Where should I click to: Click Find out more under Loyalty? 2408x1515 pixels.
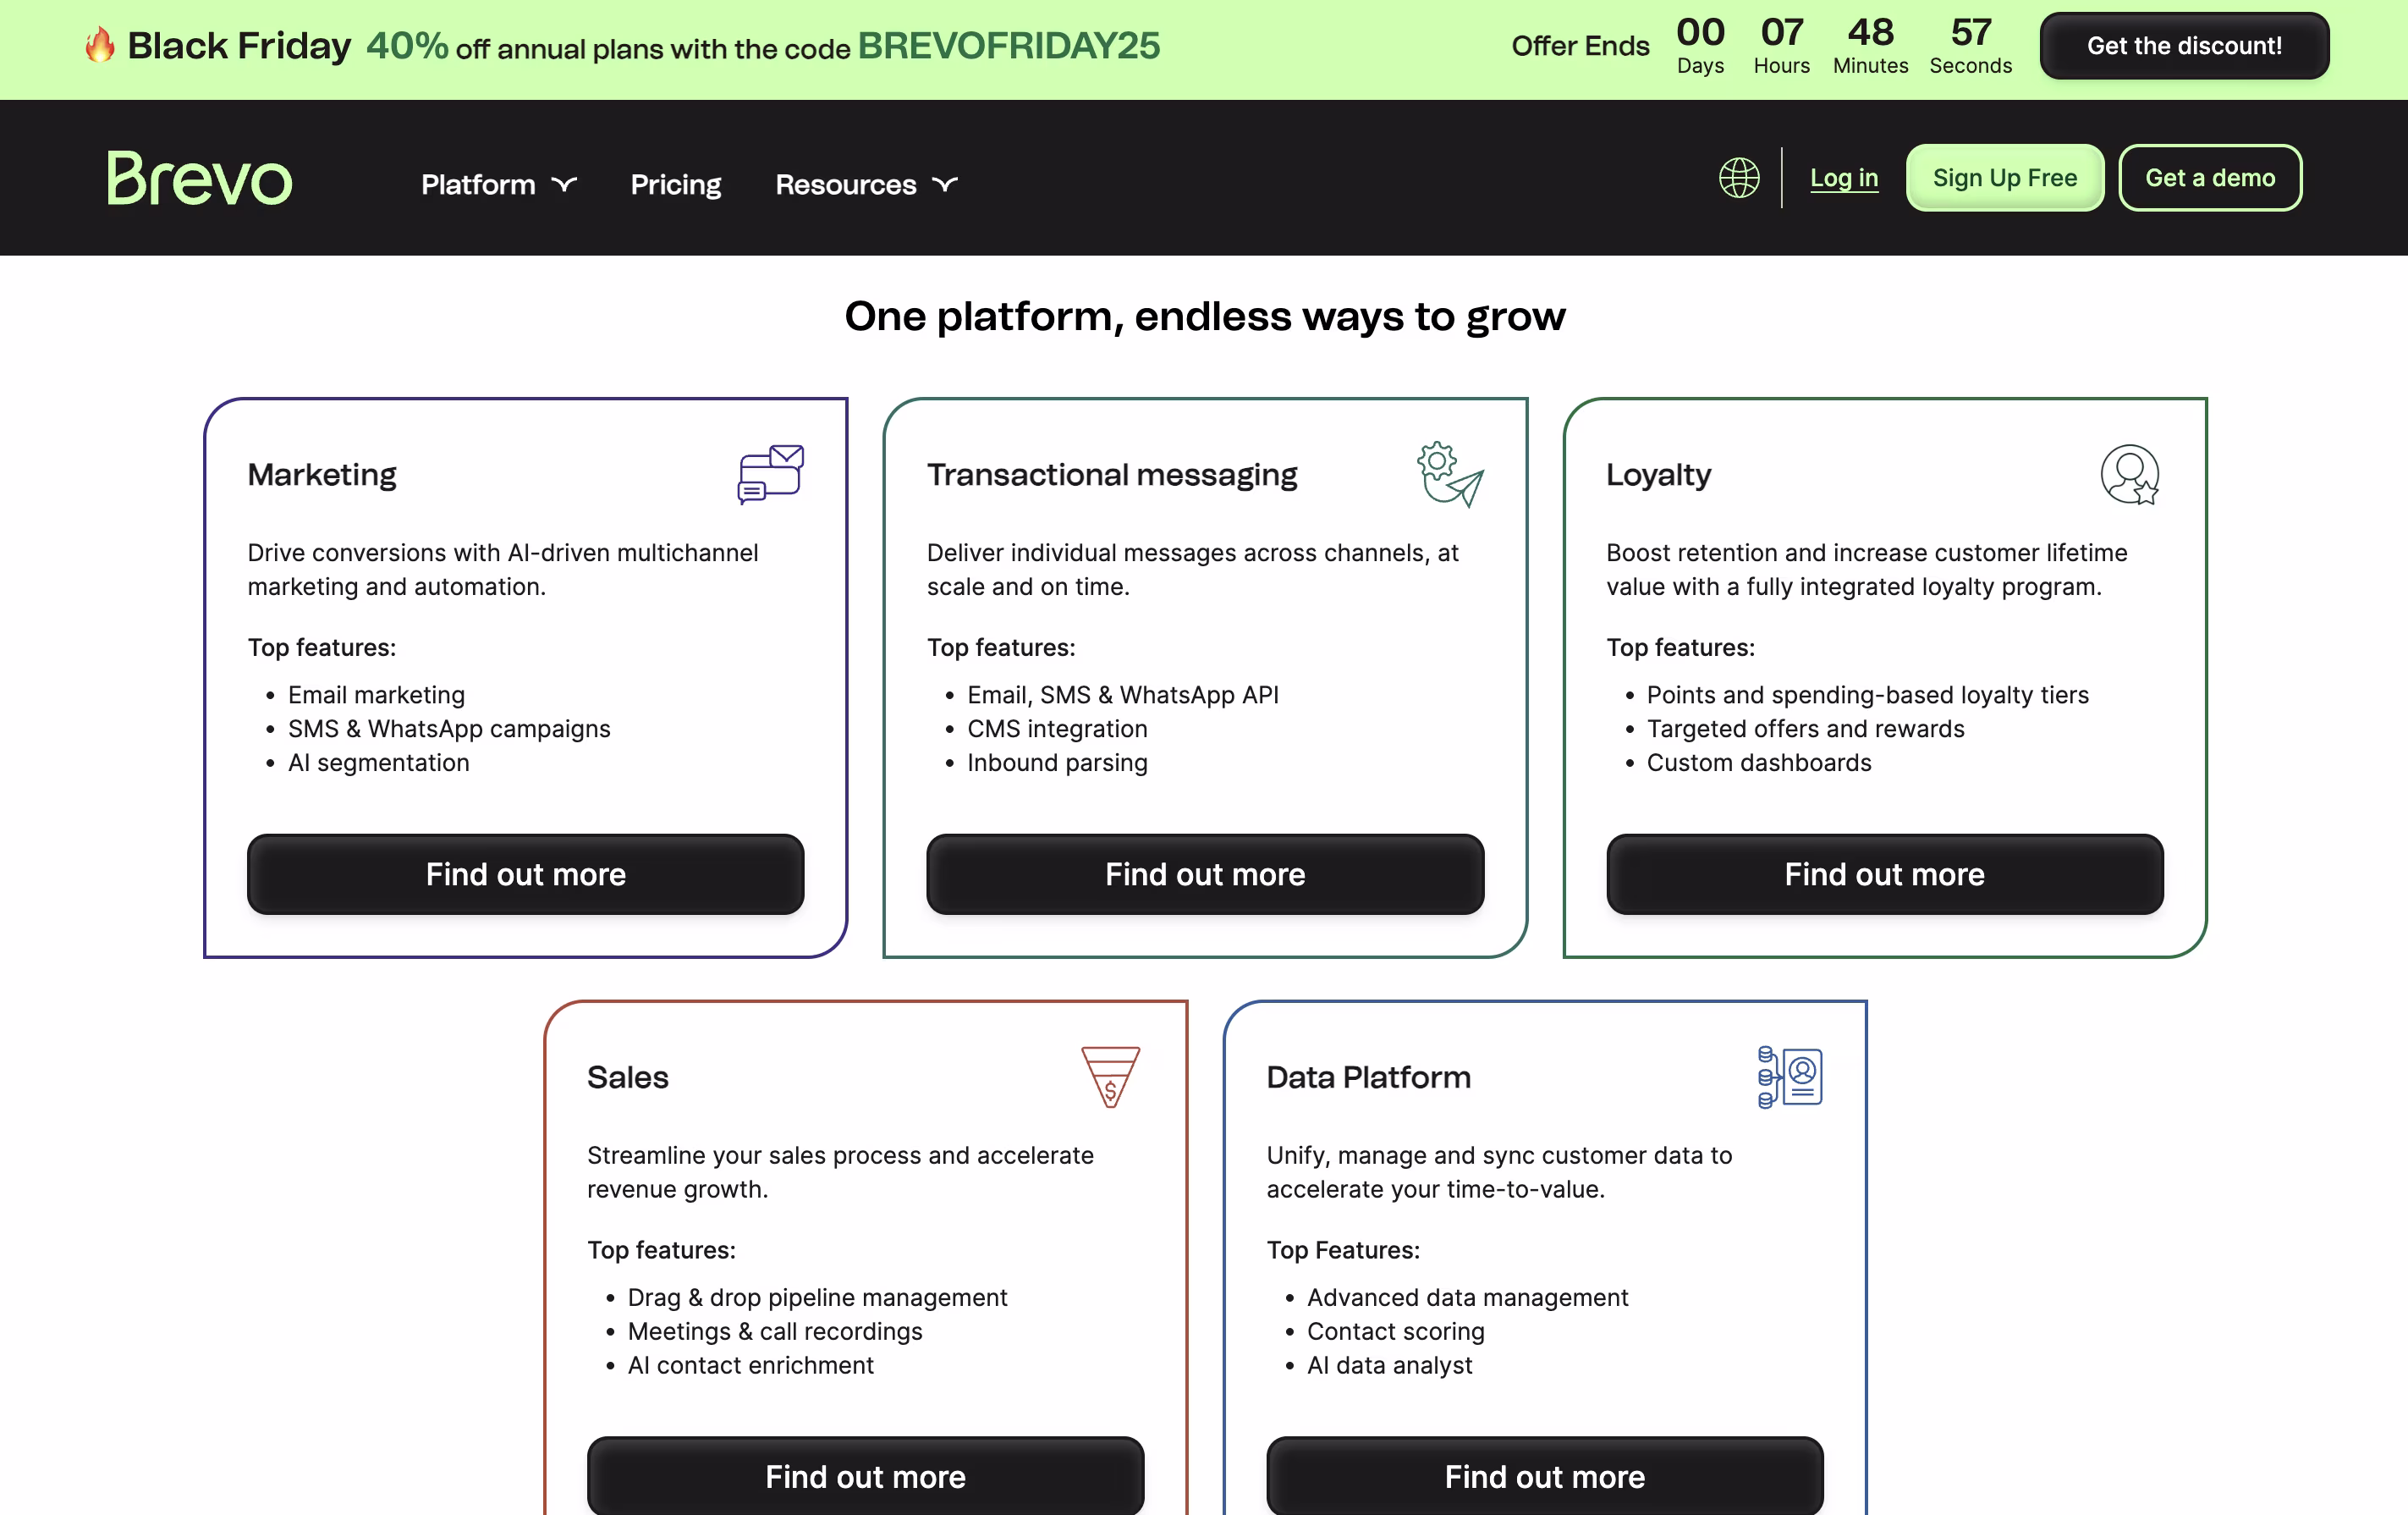tap(1884, 874)
